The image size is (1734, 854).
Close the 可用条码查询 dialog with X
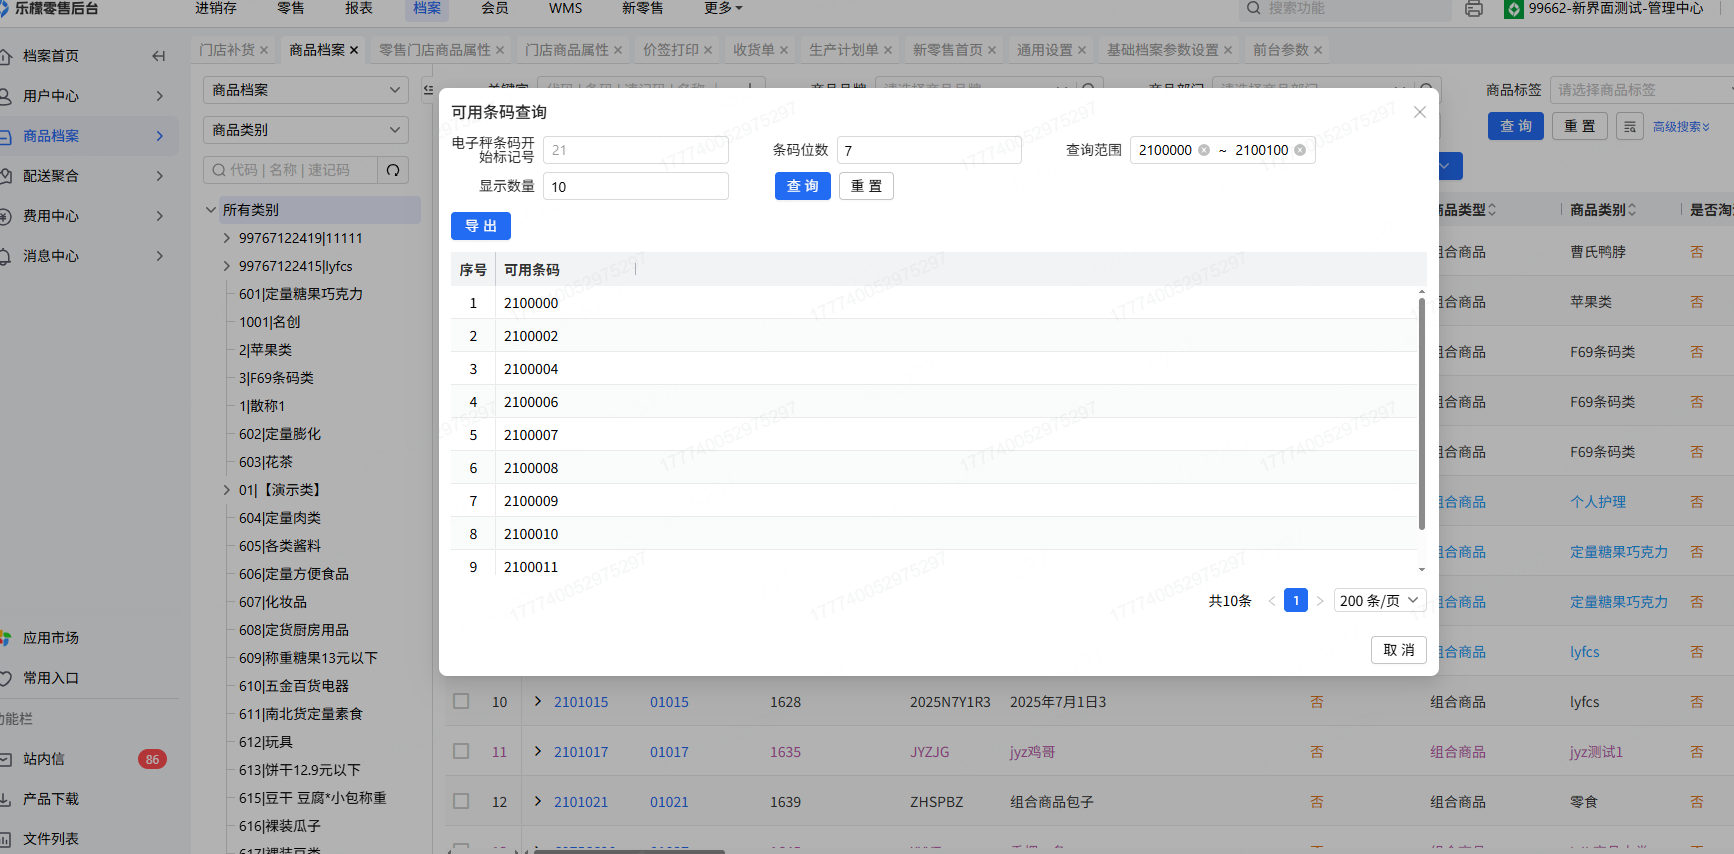coord(1419,112)
